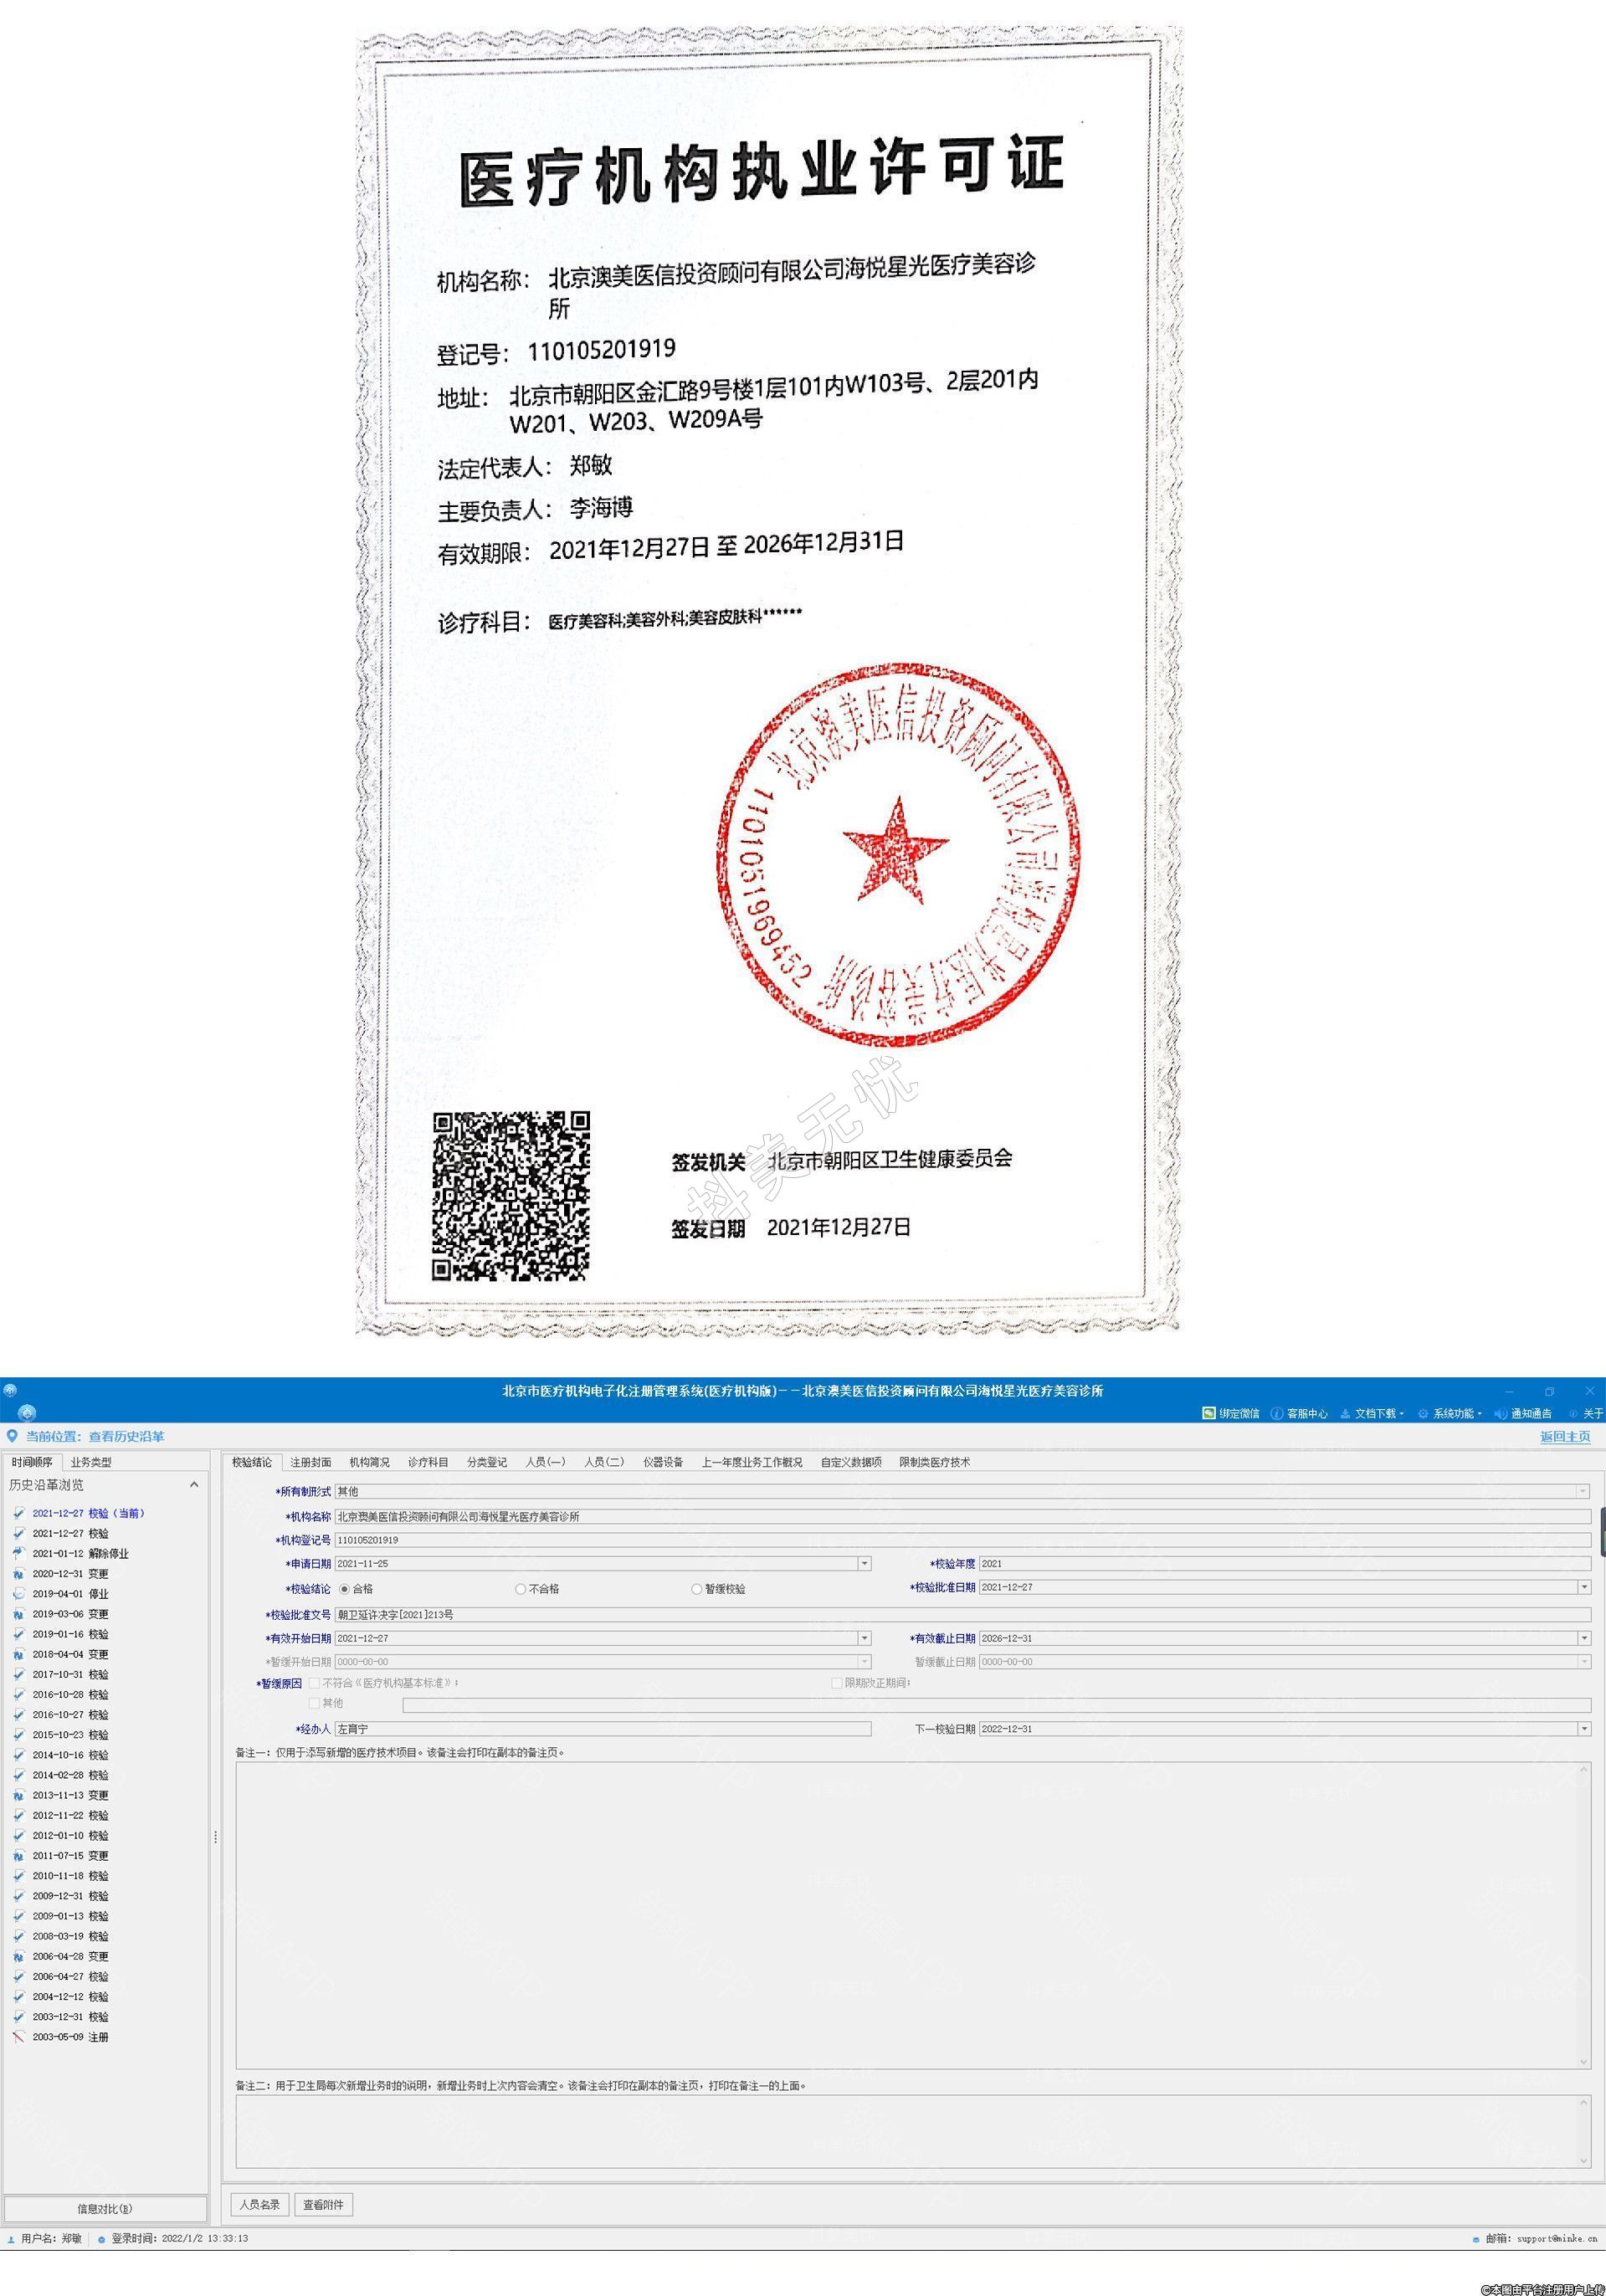Click the 文档下载 download icon
This screenshot has height=2296, width=1606.
click(x=1345, y=1413)
